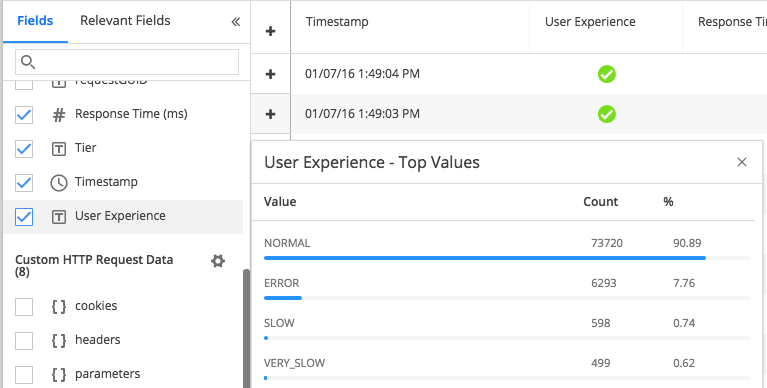Select the Fields tab

tap(35, 21)
